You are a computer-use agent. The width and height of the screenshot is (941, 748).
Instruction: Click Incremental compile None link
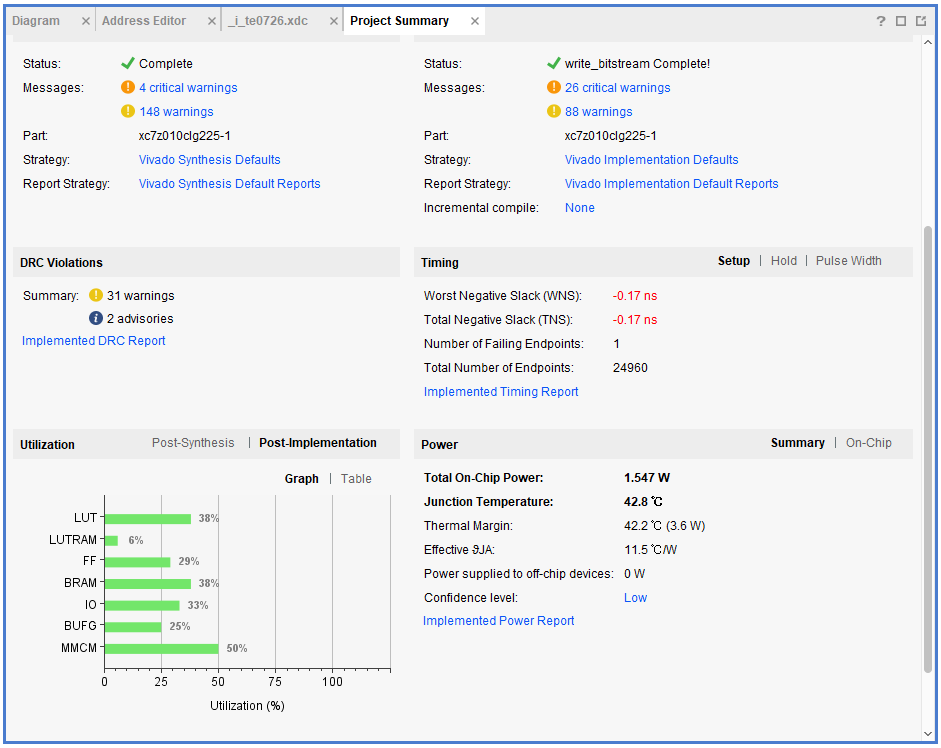[x=579, y=208]
